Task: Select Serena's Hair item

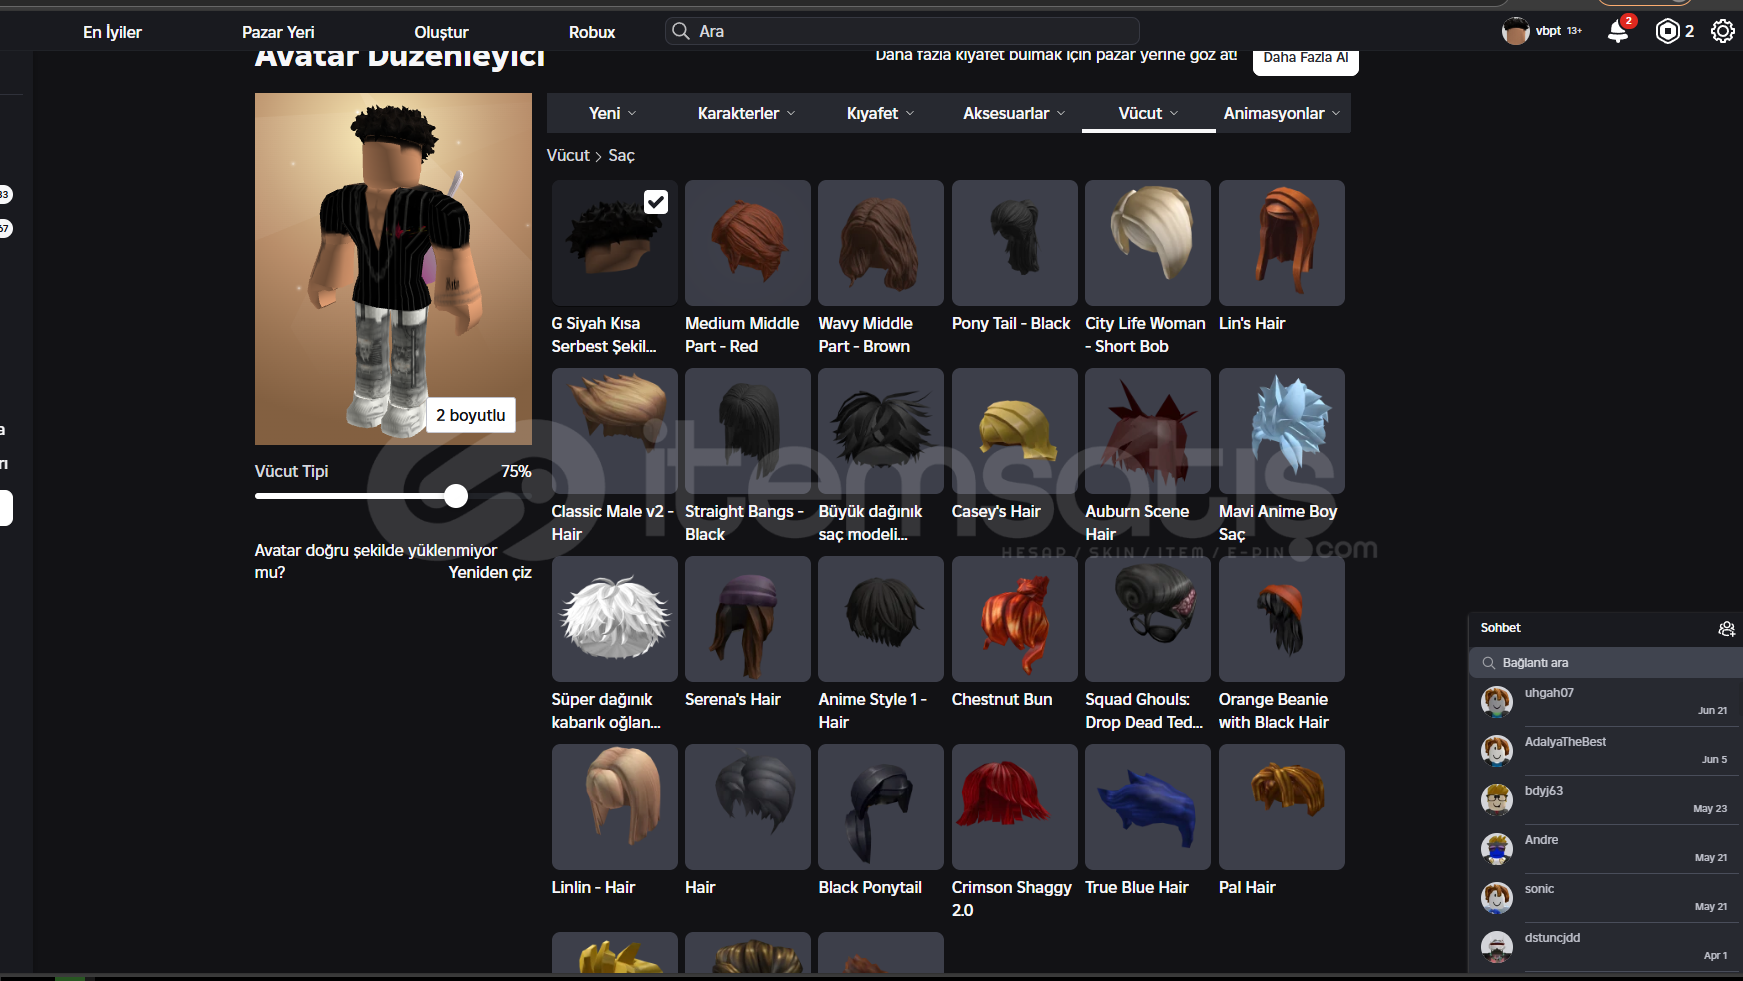Action: pyautogui.click(x=747, y=619)
